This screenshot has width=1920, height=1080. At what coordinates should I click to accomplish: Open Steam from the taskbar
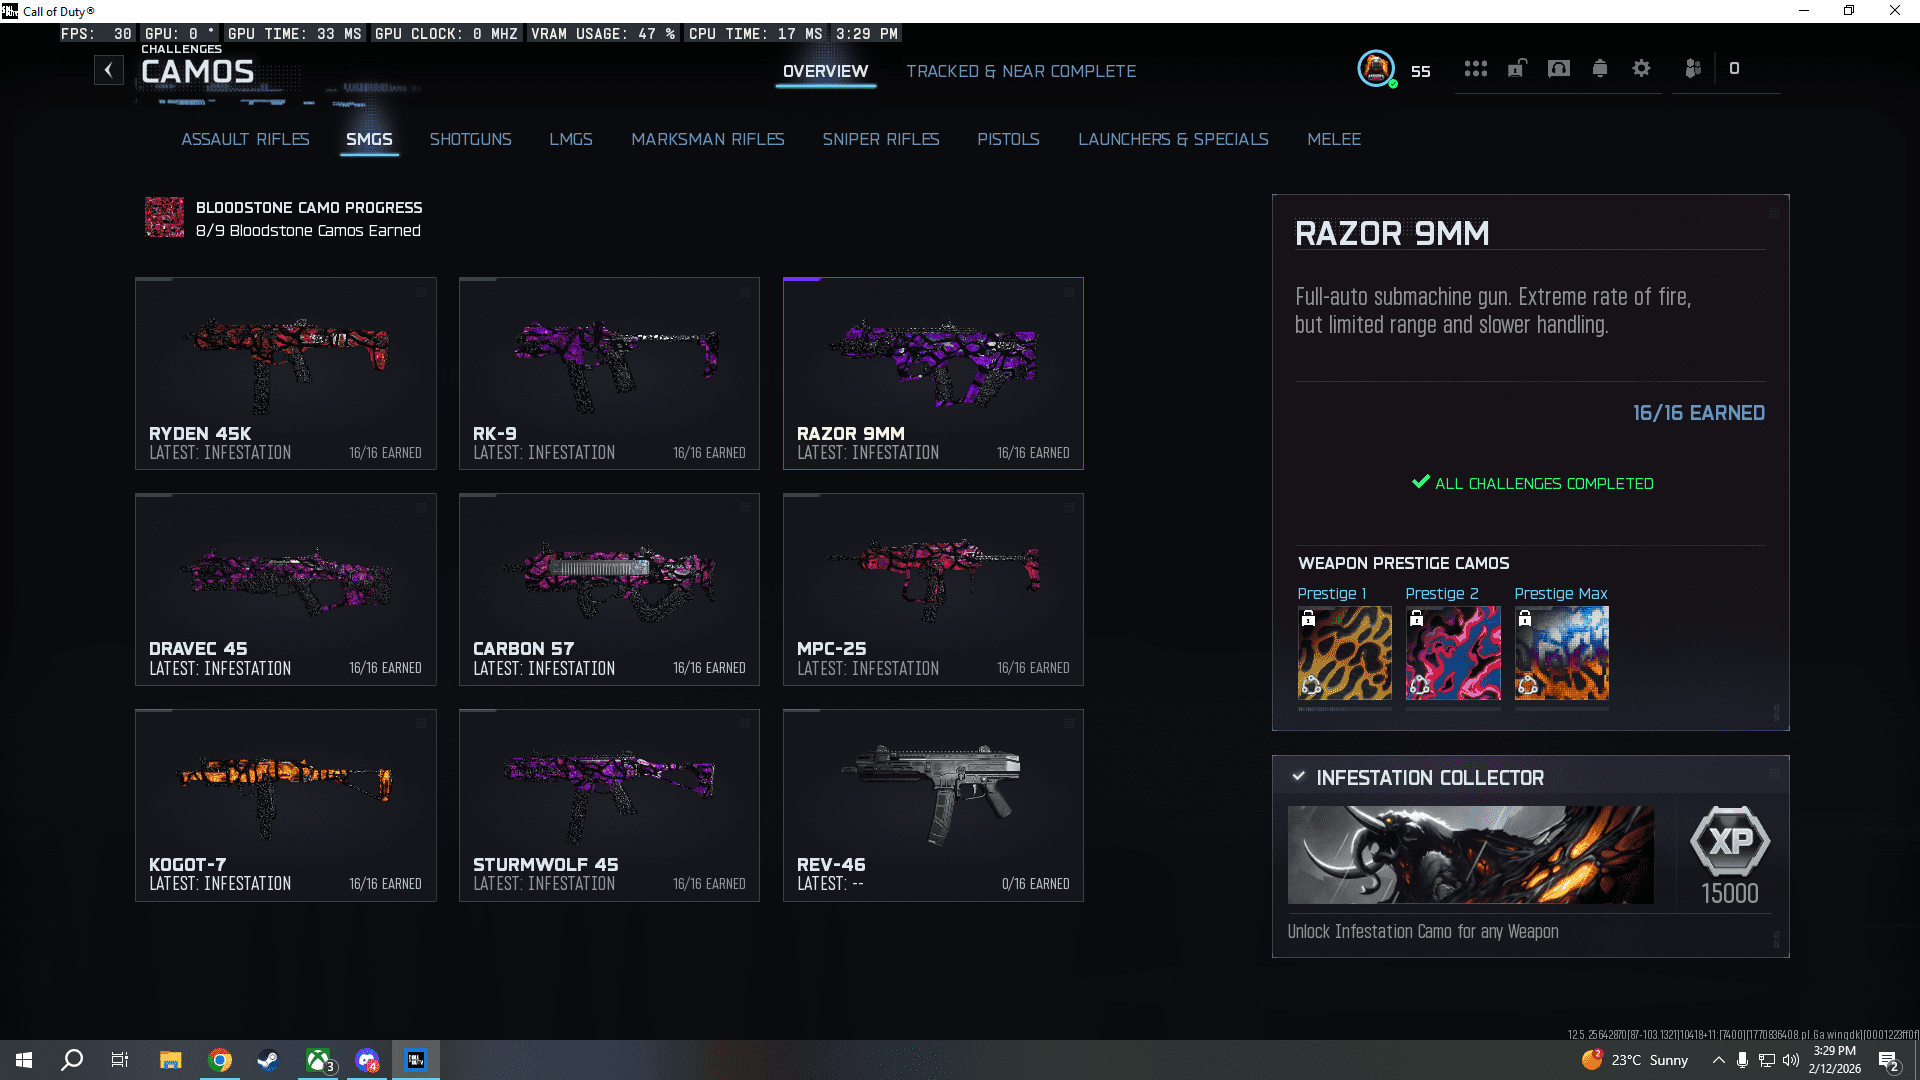tap(268, 1060)
